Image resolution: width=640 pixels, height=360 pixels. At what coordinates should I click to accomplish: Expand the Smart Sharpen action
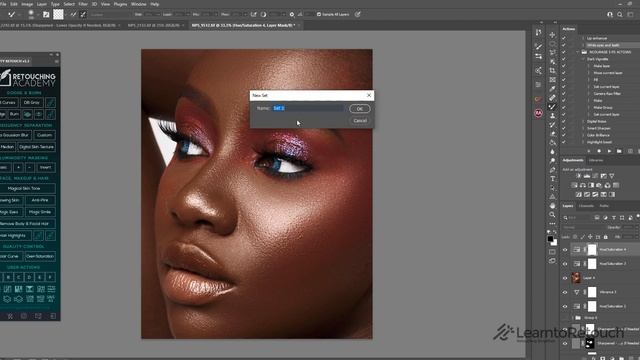(583, 128)
